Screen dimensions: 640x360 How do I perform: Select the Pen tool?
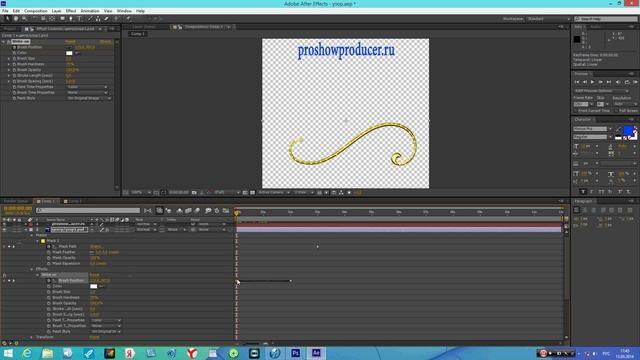(x=71, y=18)
